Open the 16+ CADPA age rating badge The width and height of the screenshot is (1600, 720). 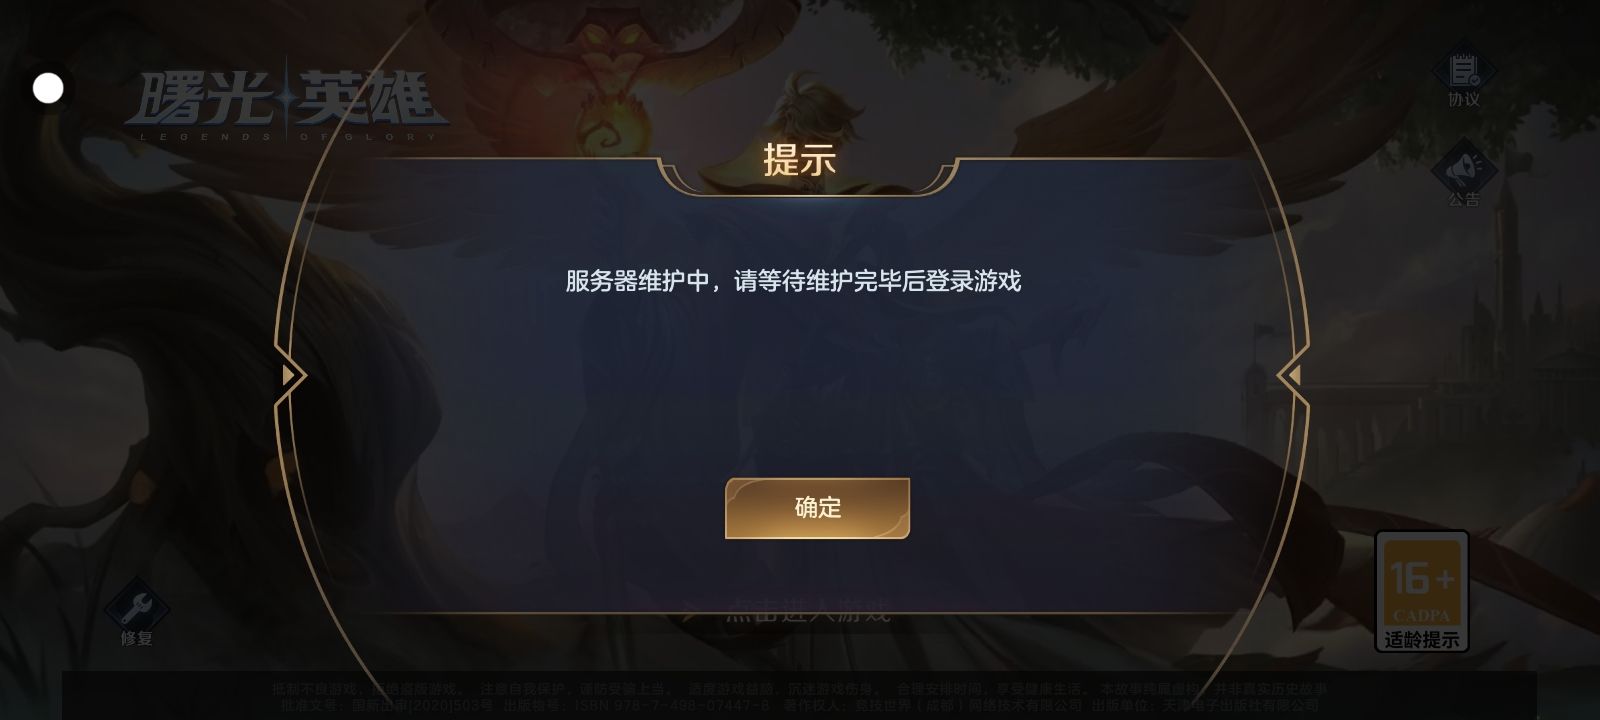point(1421,591)
